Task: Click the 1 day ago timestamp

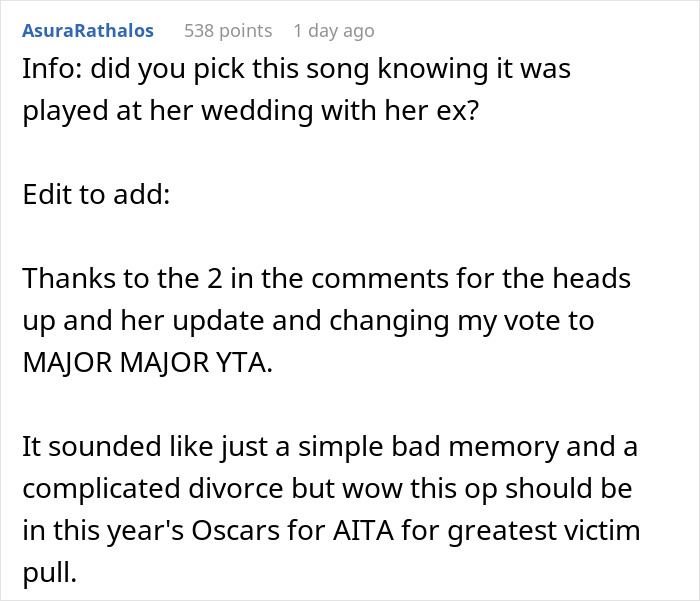Action: (x=334, y=31)
